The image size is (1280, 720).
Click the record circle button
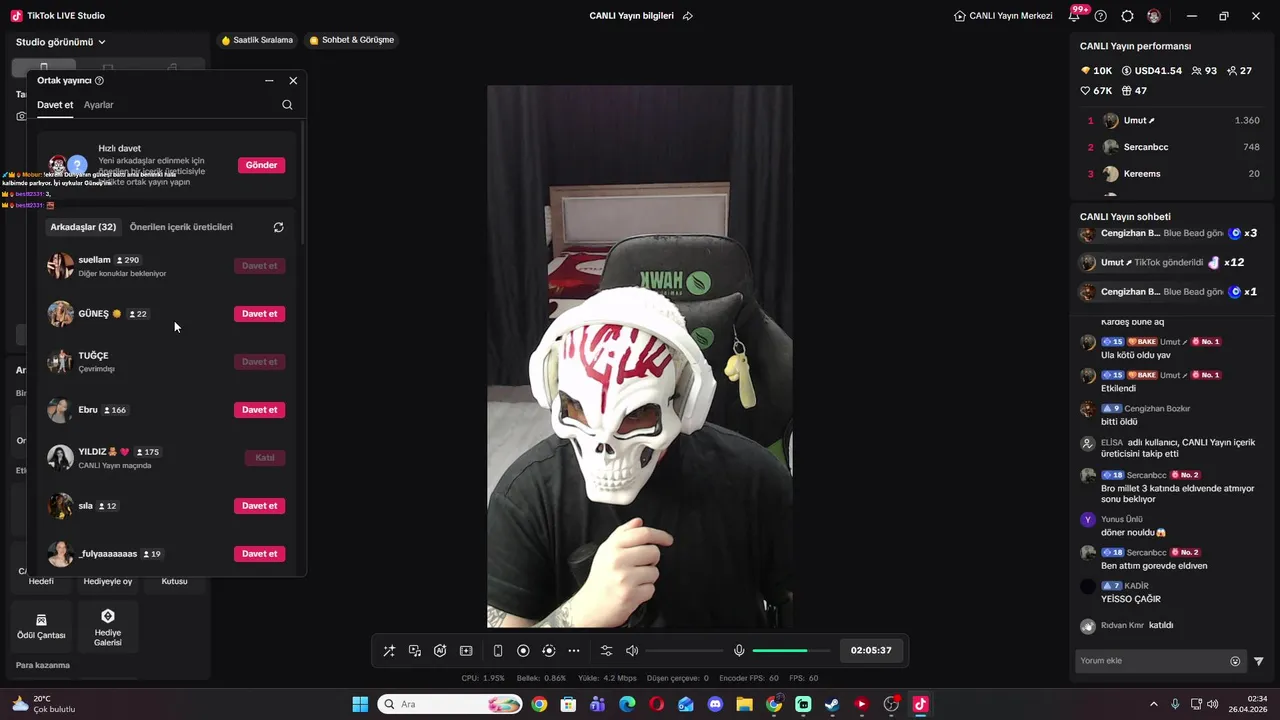pos(523,651)
